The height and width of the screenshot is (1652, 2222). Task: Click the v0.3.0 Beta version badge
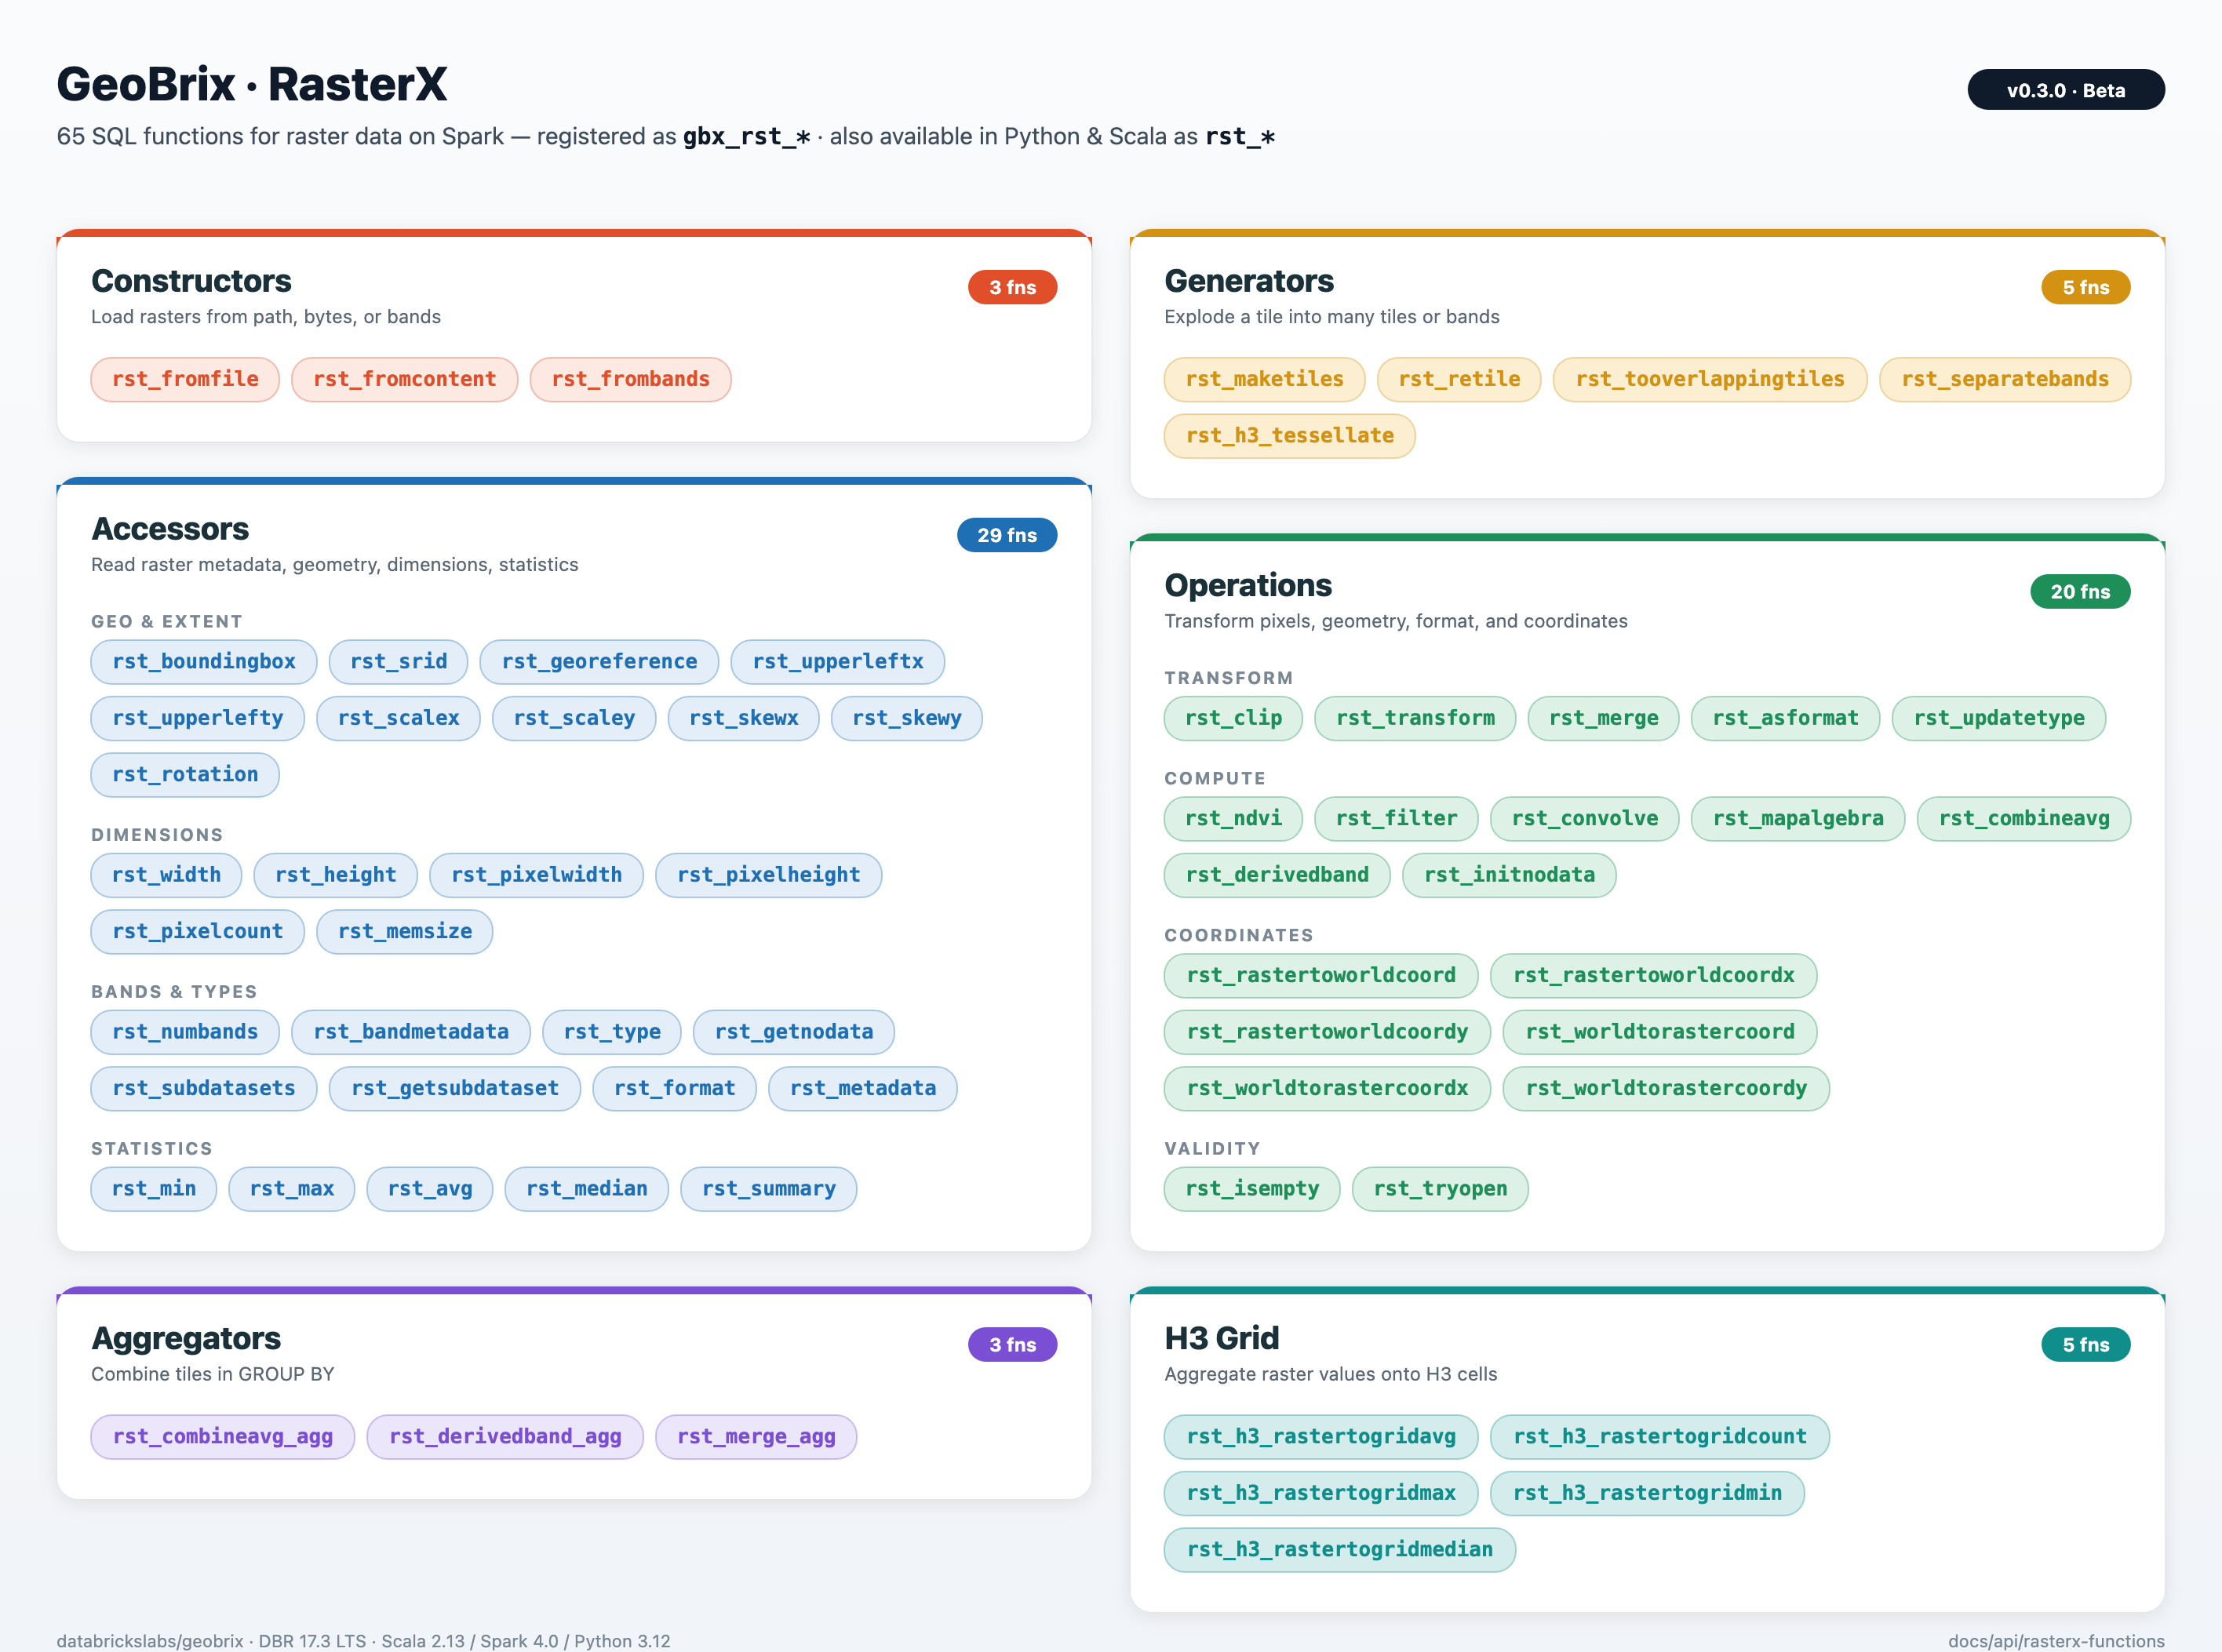tap(2066, 90)
